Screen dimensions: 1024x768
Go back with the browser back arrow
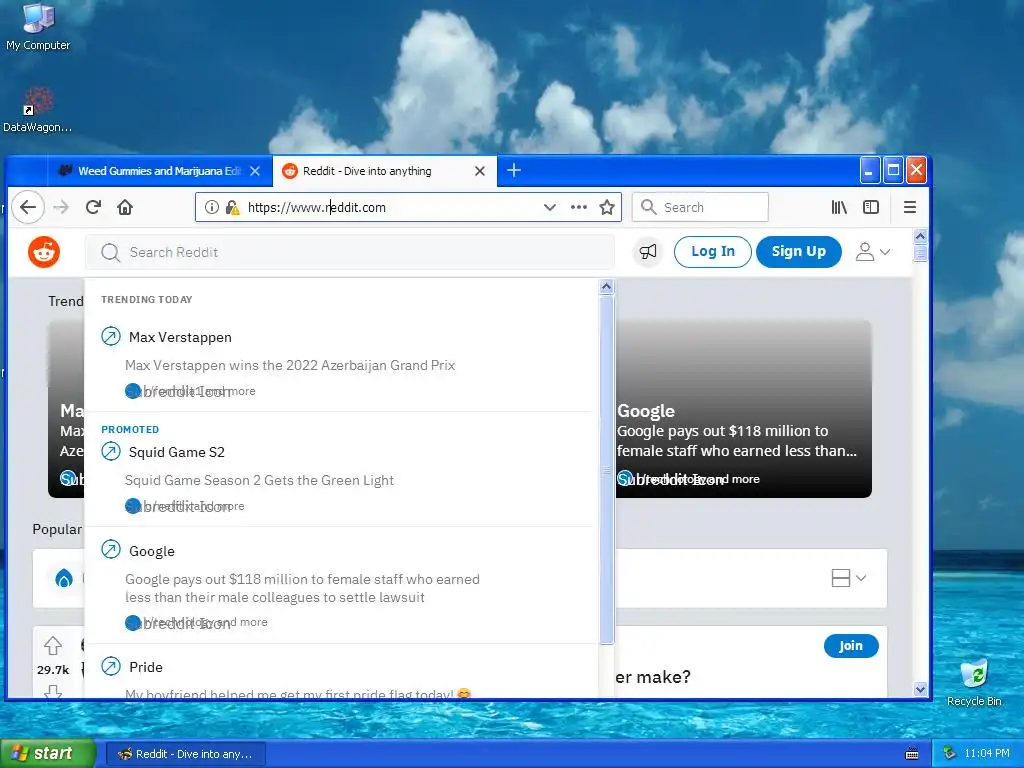27,207
